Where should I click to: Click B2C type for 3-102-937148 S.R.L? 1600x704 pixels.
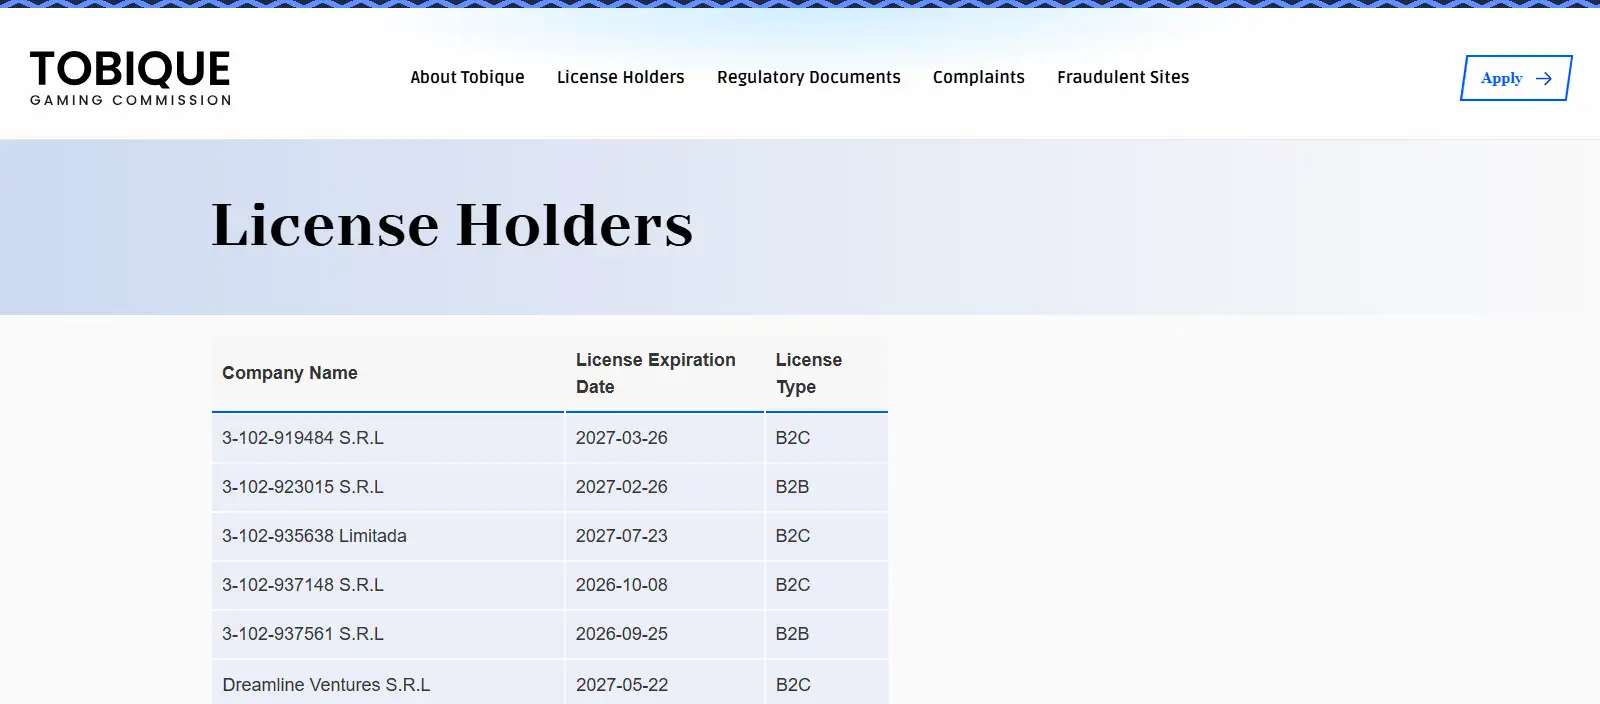pos(793,585)
